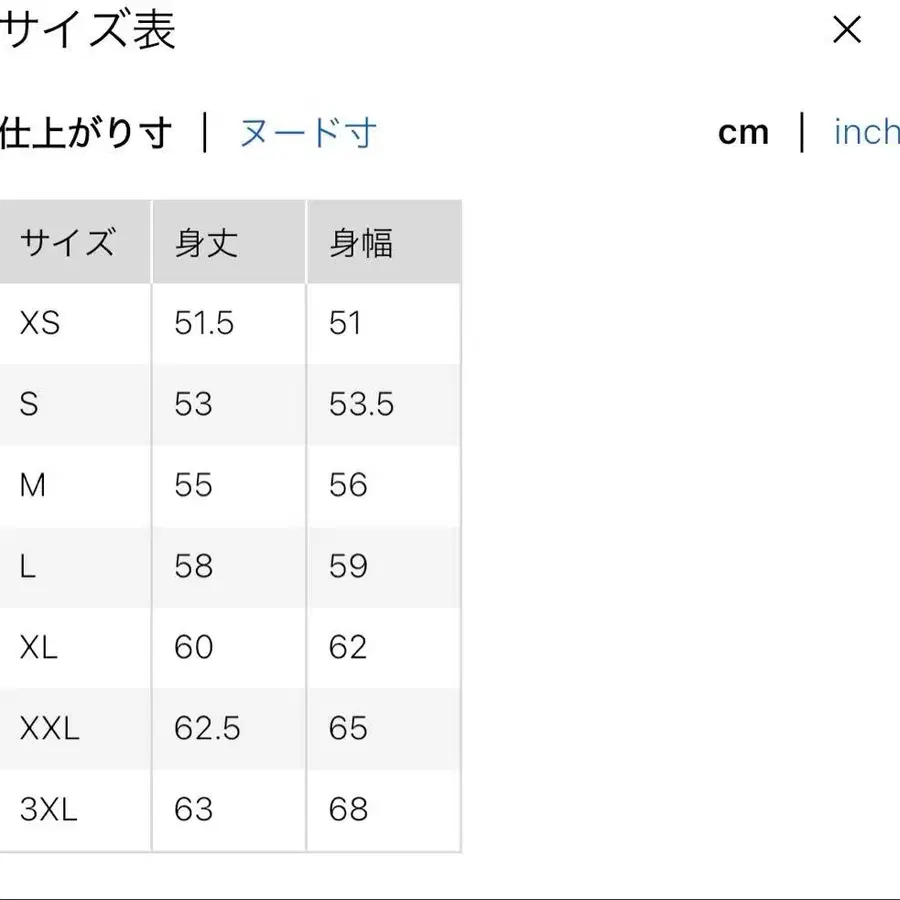Screen dimensions: 900x900
Task: Click the 身幅 column header
Action: (361, 243)
